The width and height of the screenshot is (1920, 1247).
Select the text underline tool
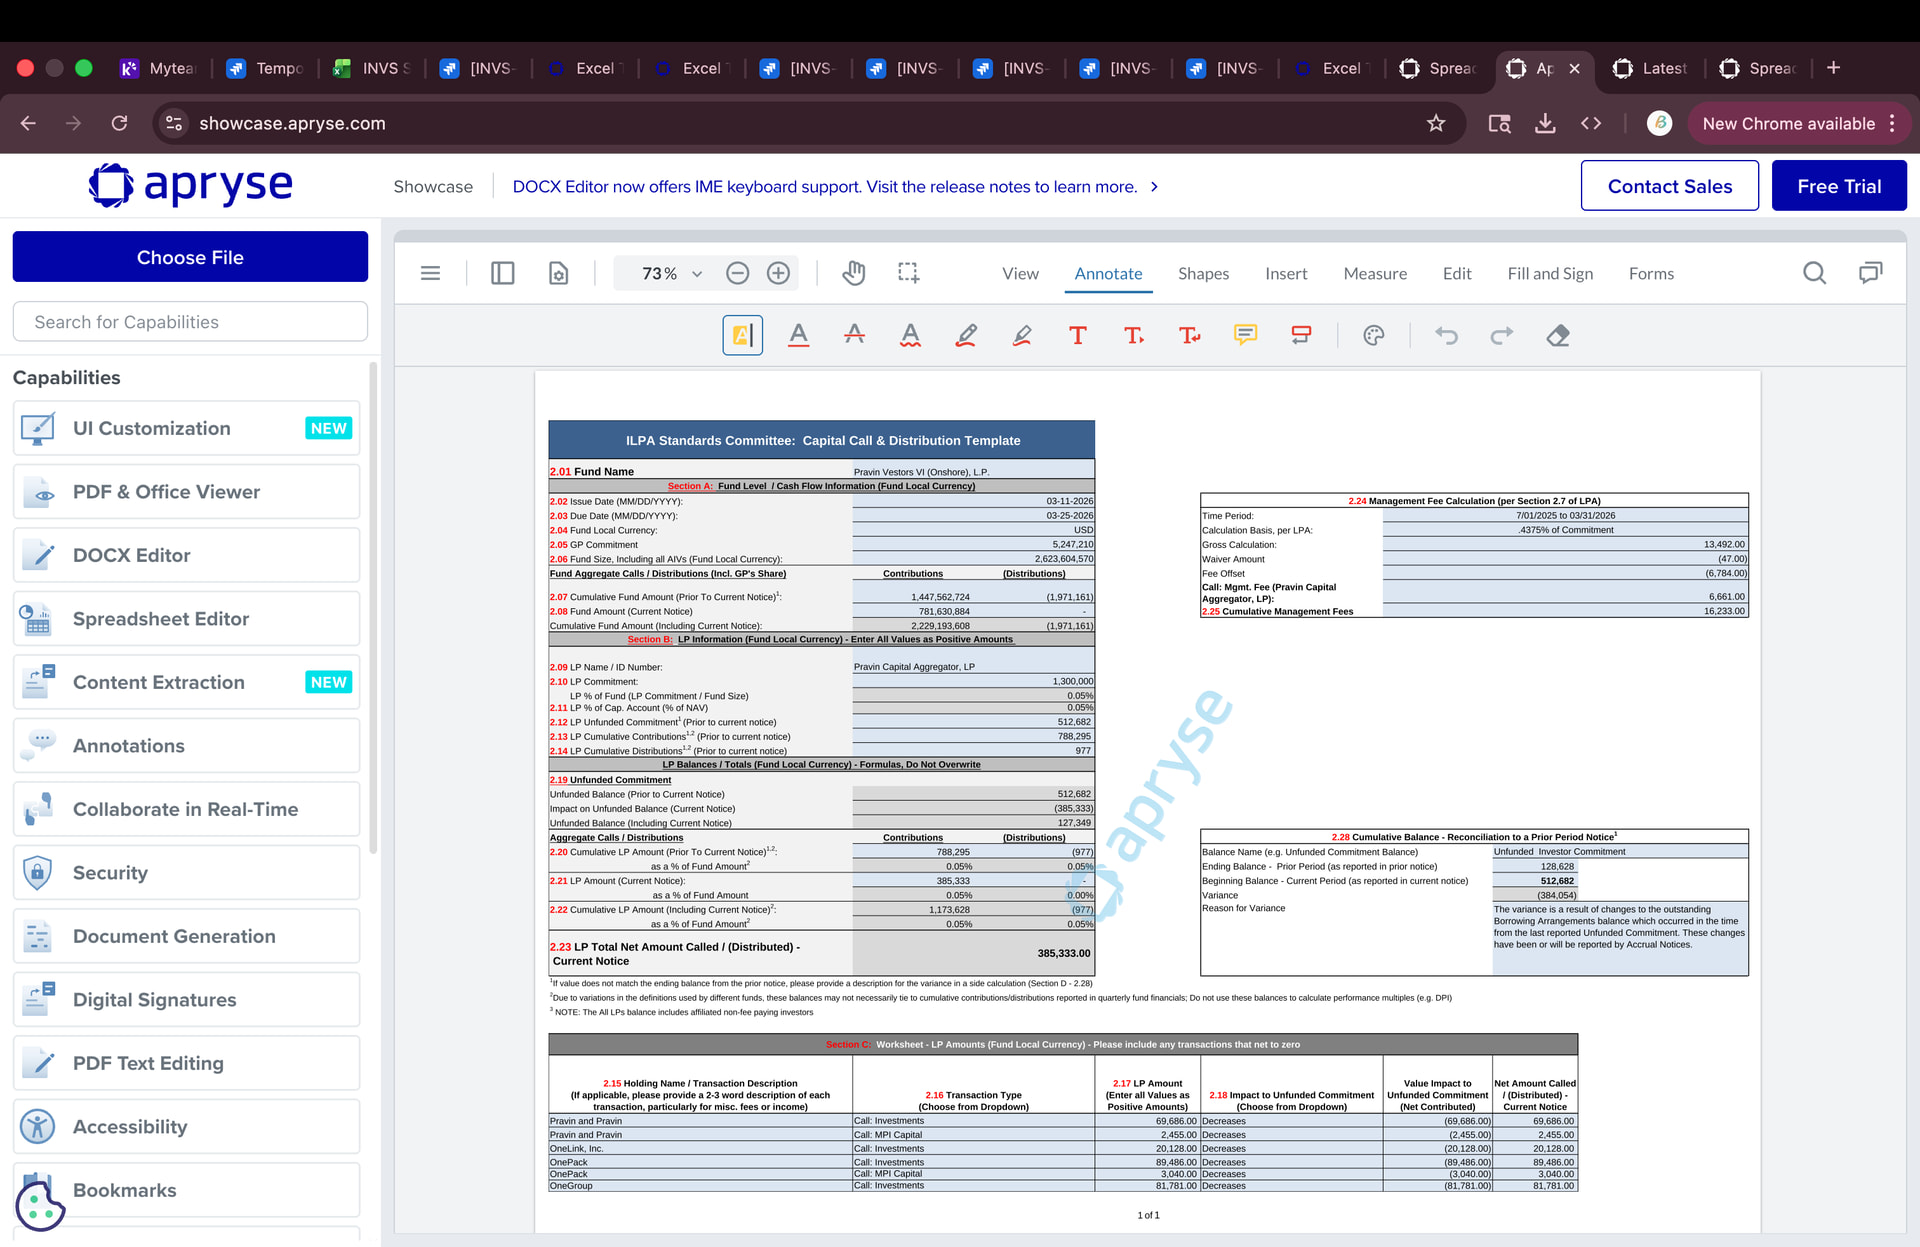point(798,335)
